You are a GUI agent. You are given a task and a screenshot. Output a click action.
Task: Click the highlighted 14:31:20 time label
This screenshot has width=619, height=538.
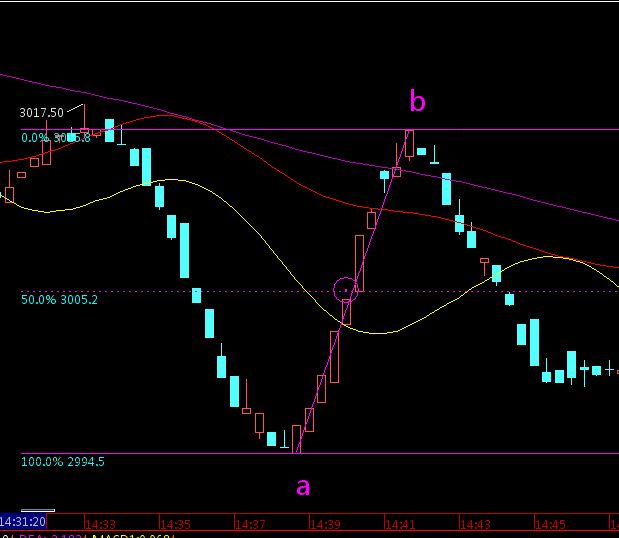[23, 522]
